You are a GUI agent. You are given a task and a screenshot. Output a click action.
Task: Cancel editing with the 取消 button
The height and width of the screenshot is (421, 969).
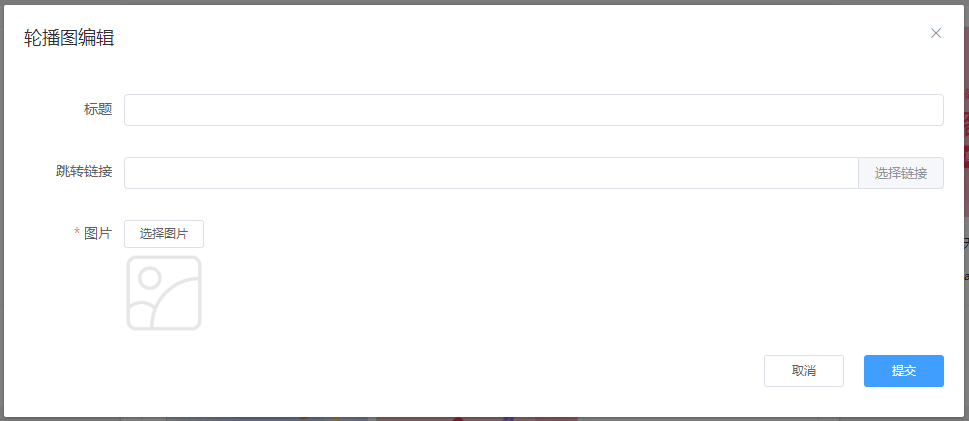pos(804,371)
